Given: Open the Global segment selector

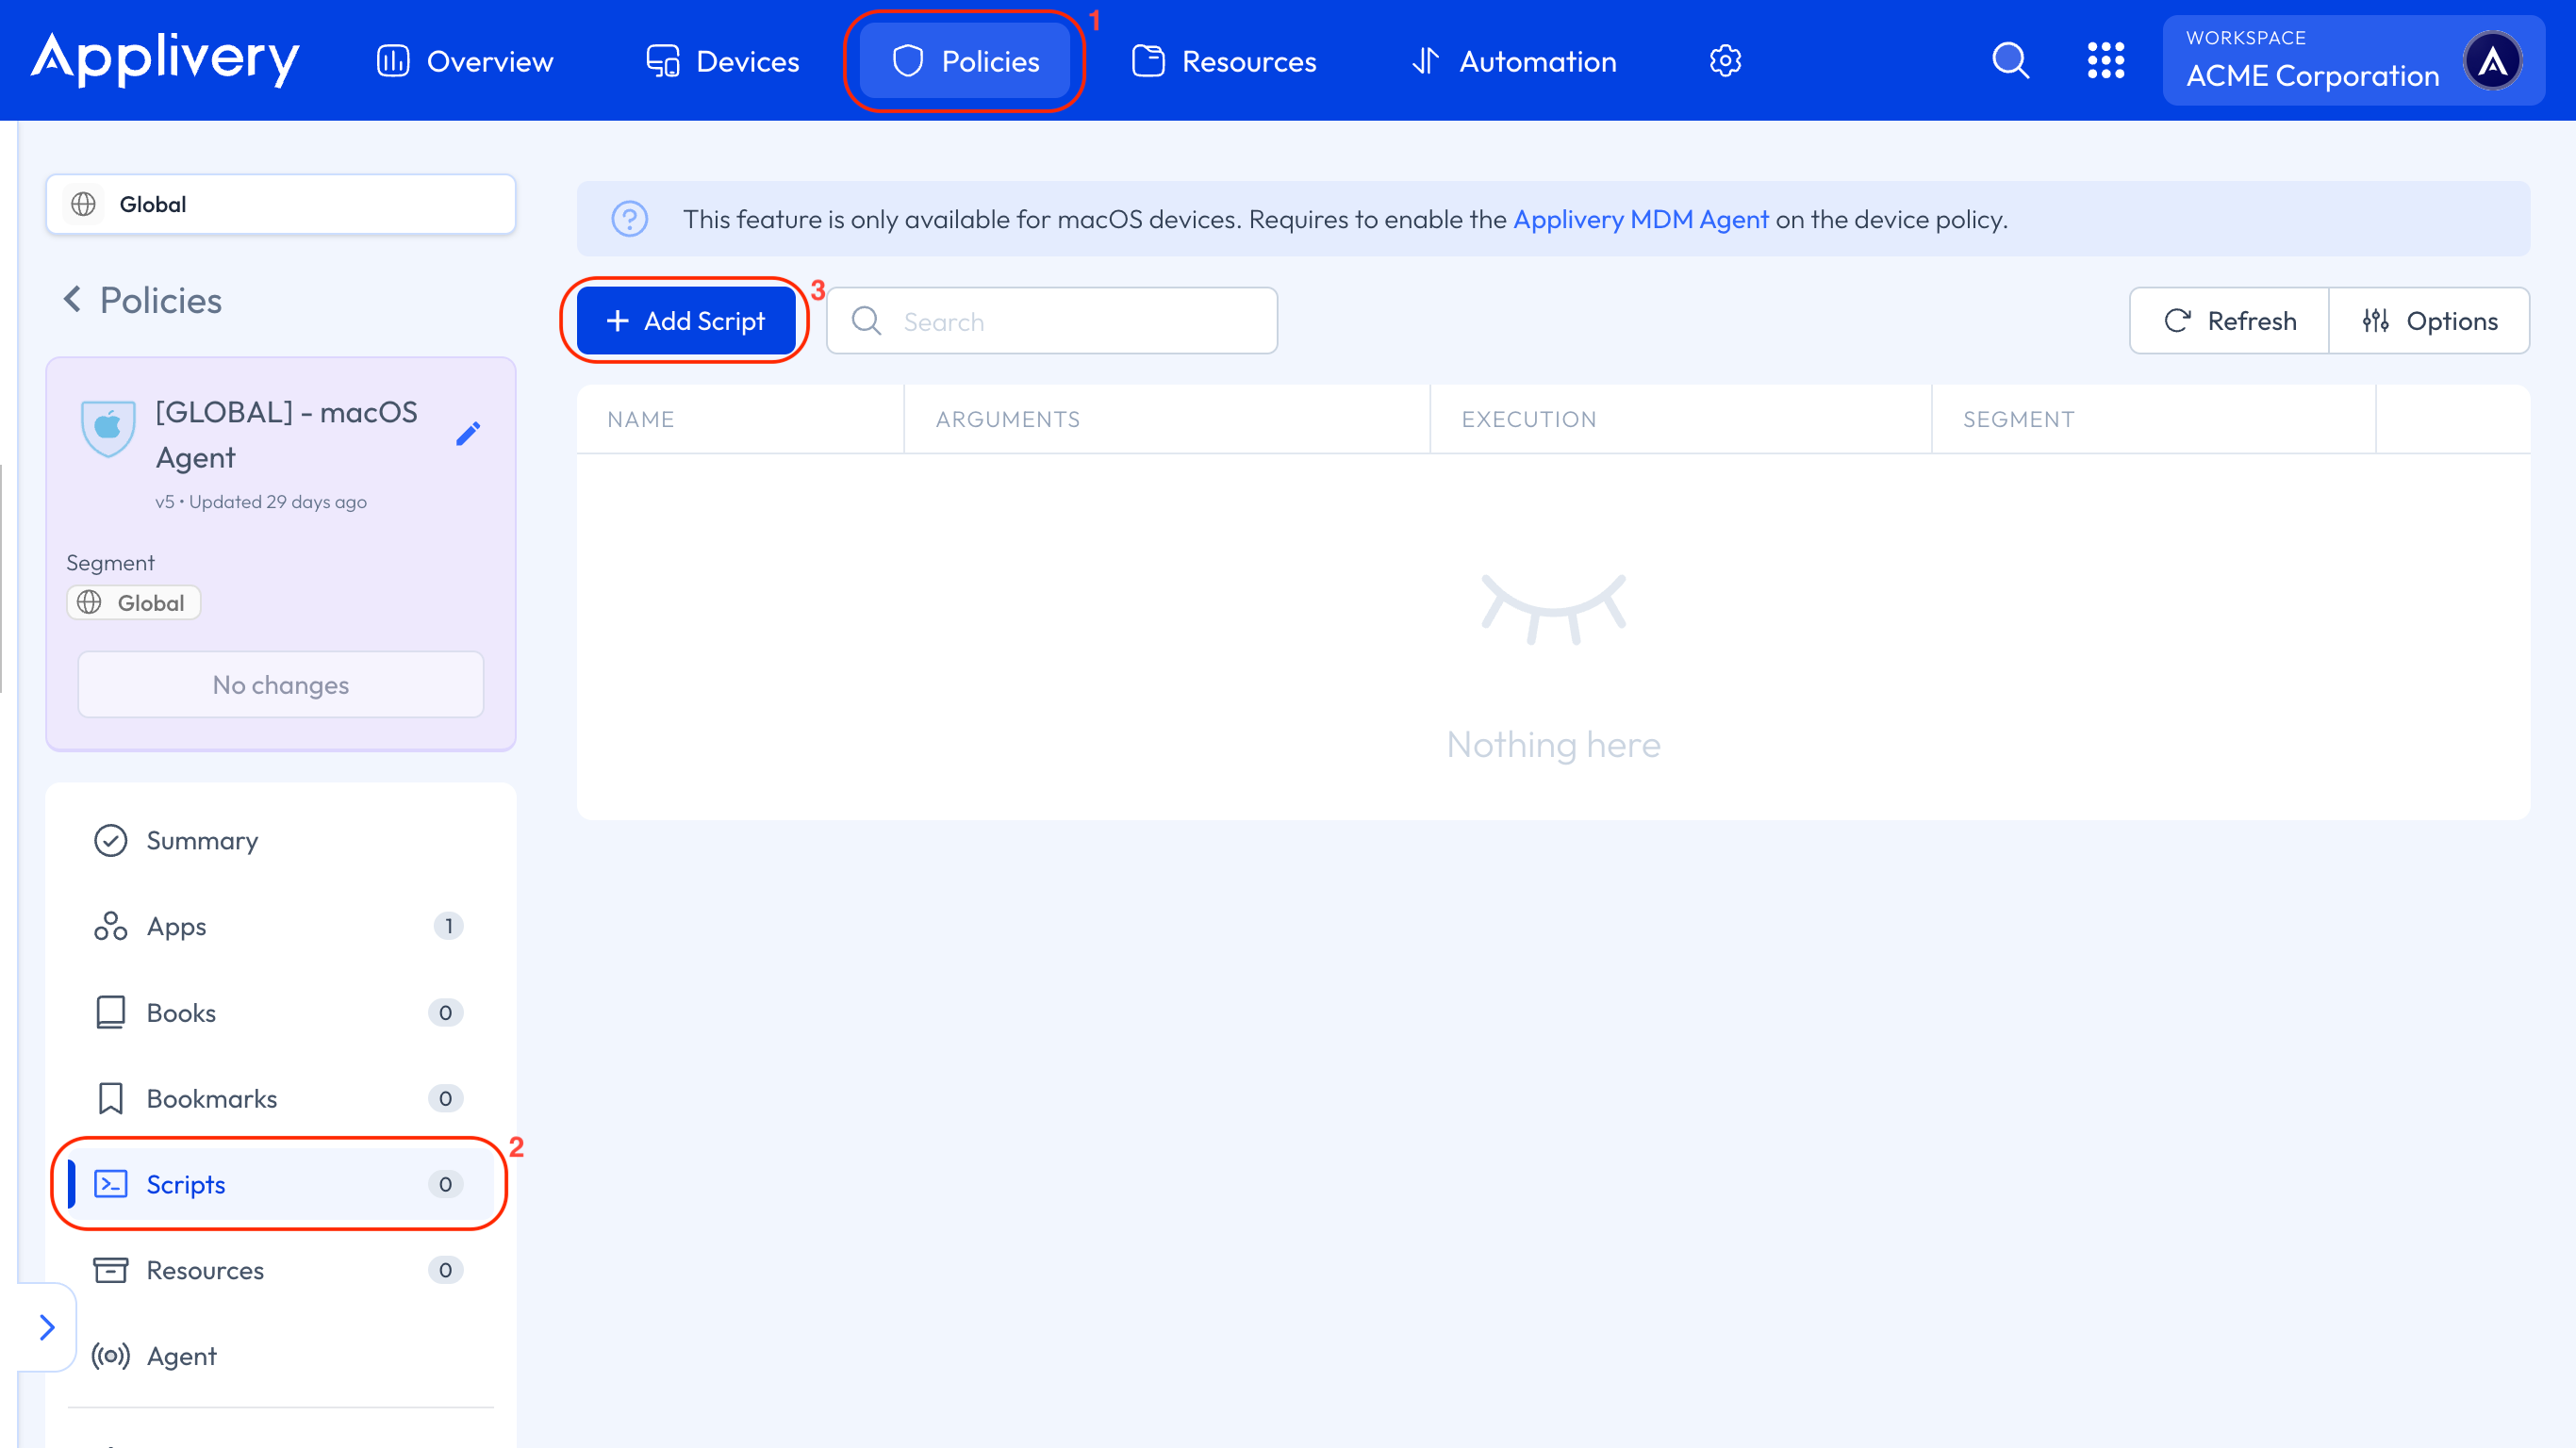Looking at the screenshot, I should coord(280,204).
